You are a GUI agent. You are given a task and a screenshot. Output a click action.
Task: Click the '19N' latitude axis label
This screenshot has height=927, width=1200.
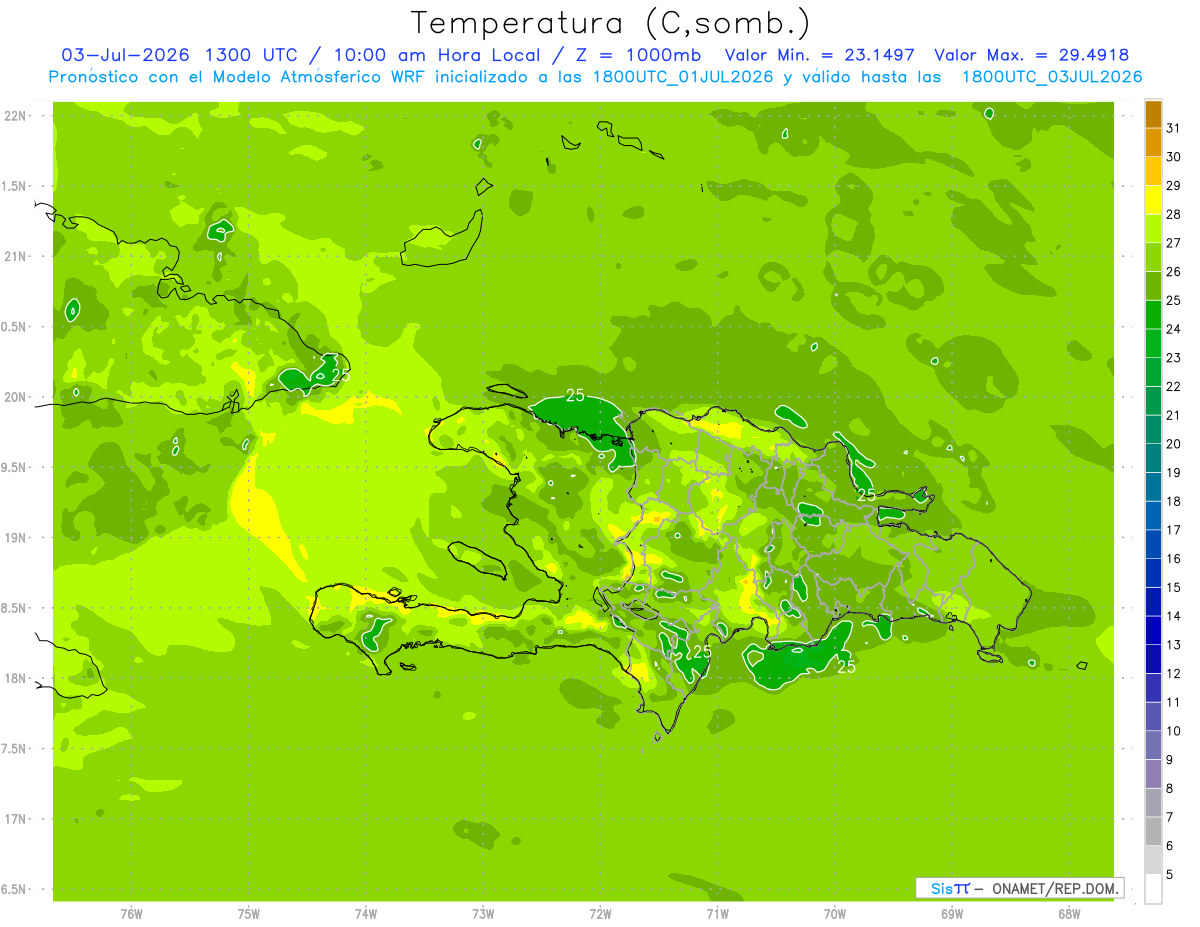[x=17, y=537]
